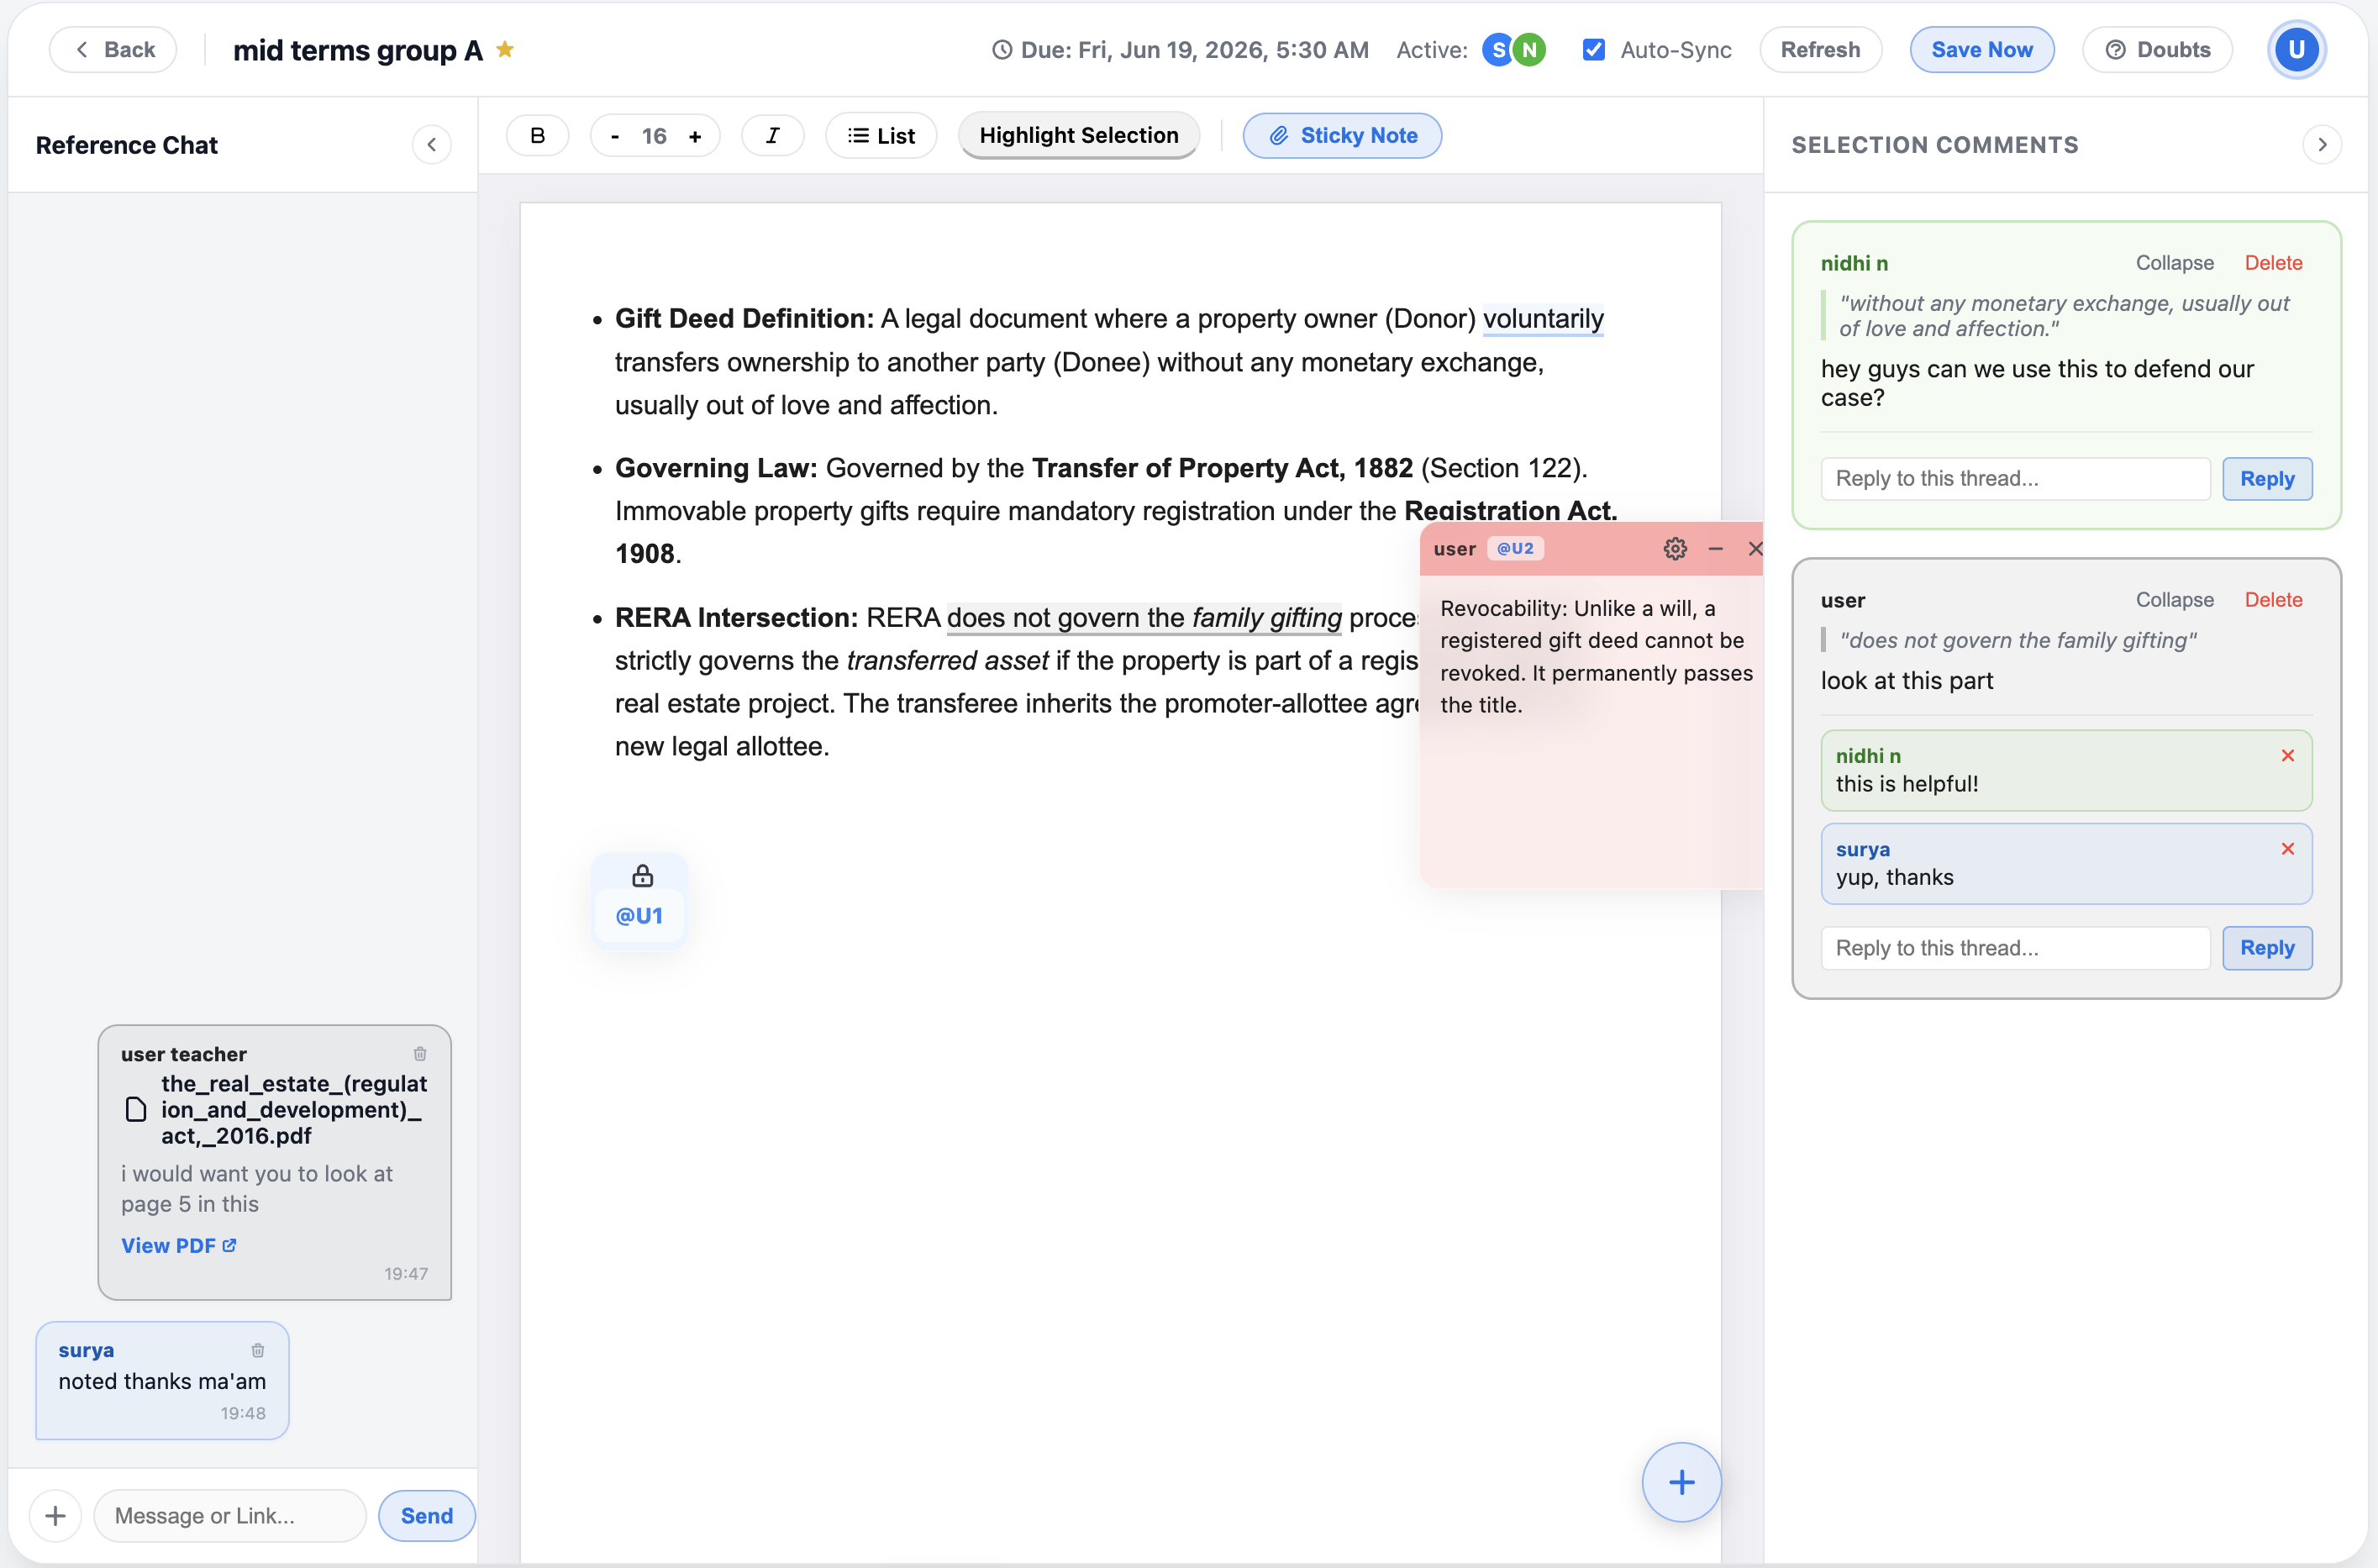
Task: Click reply field in user's thread
Action: coord(2015,948)
